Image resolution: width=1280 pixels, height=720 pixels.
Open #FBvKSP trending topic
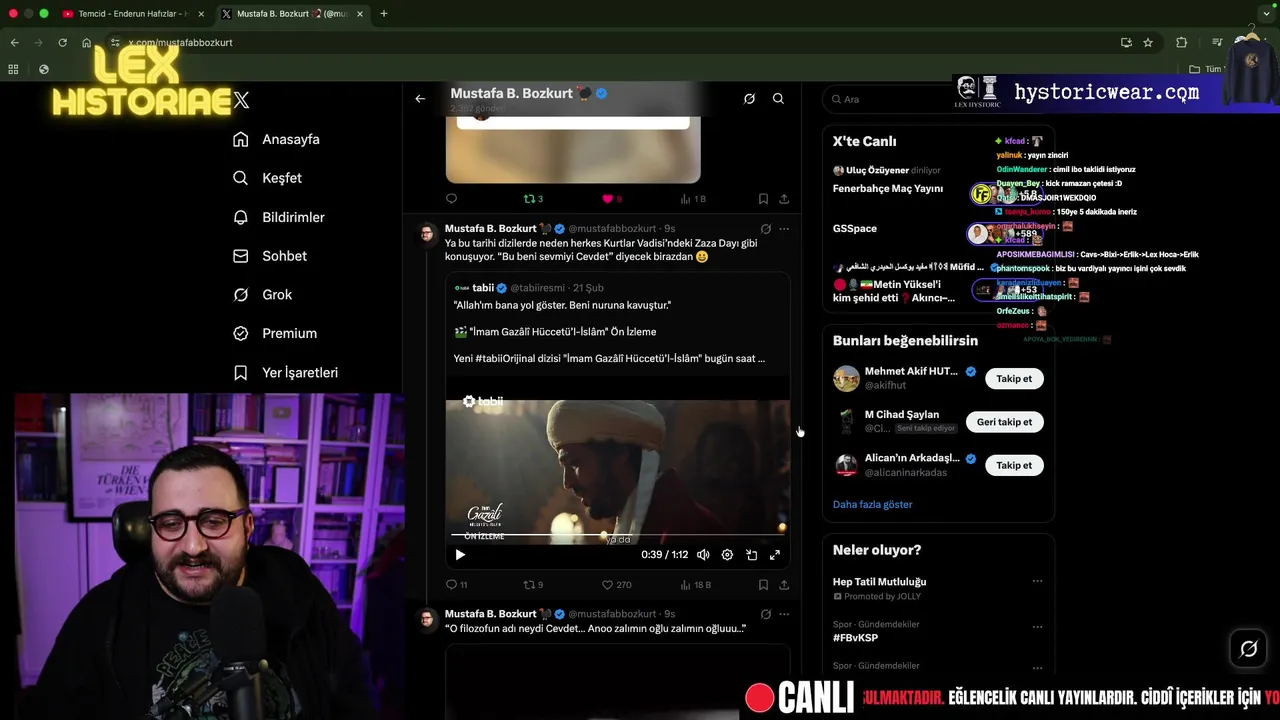pos(855,638)
